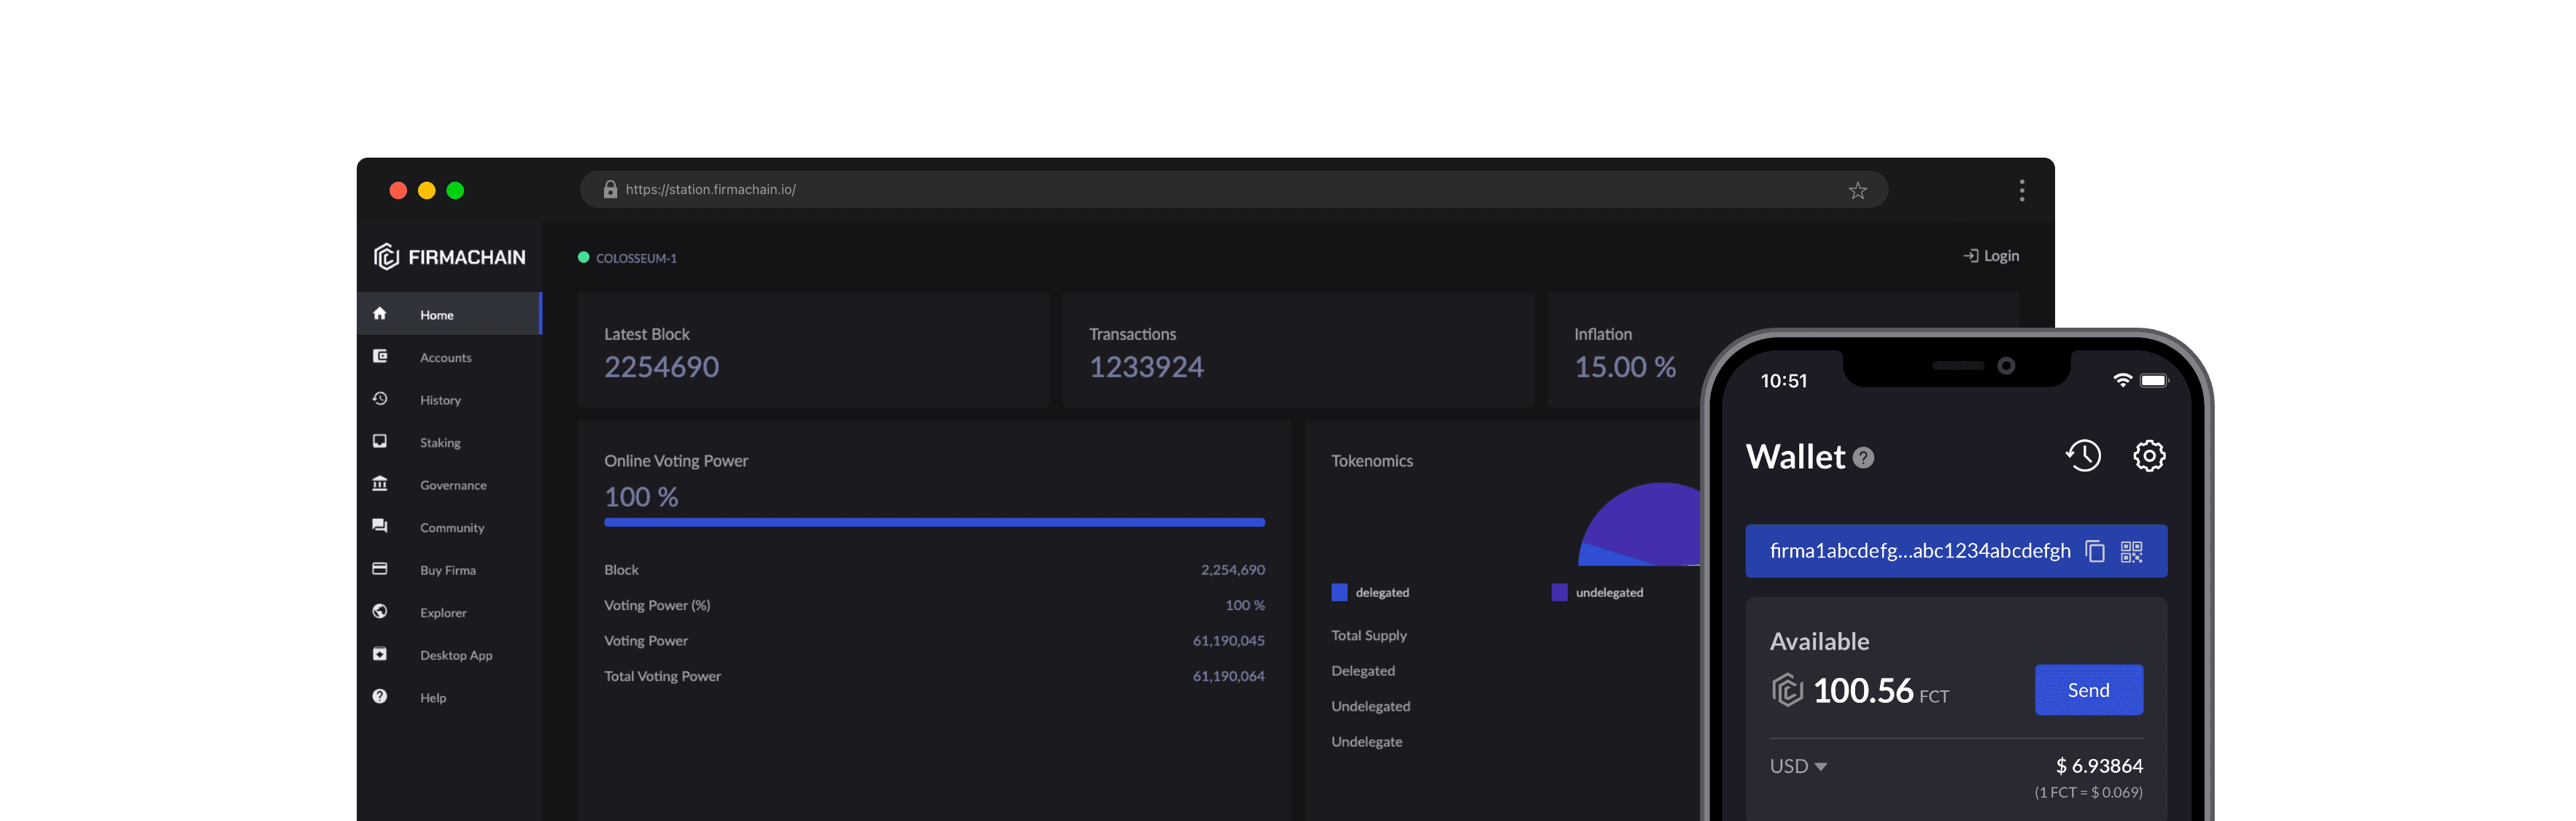Click the 1 FCT = $ 0.069 rate
The height and width of the screenshot is (821, 2576).
click(2088, 792)
